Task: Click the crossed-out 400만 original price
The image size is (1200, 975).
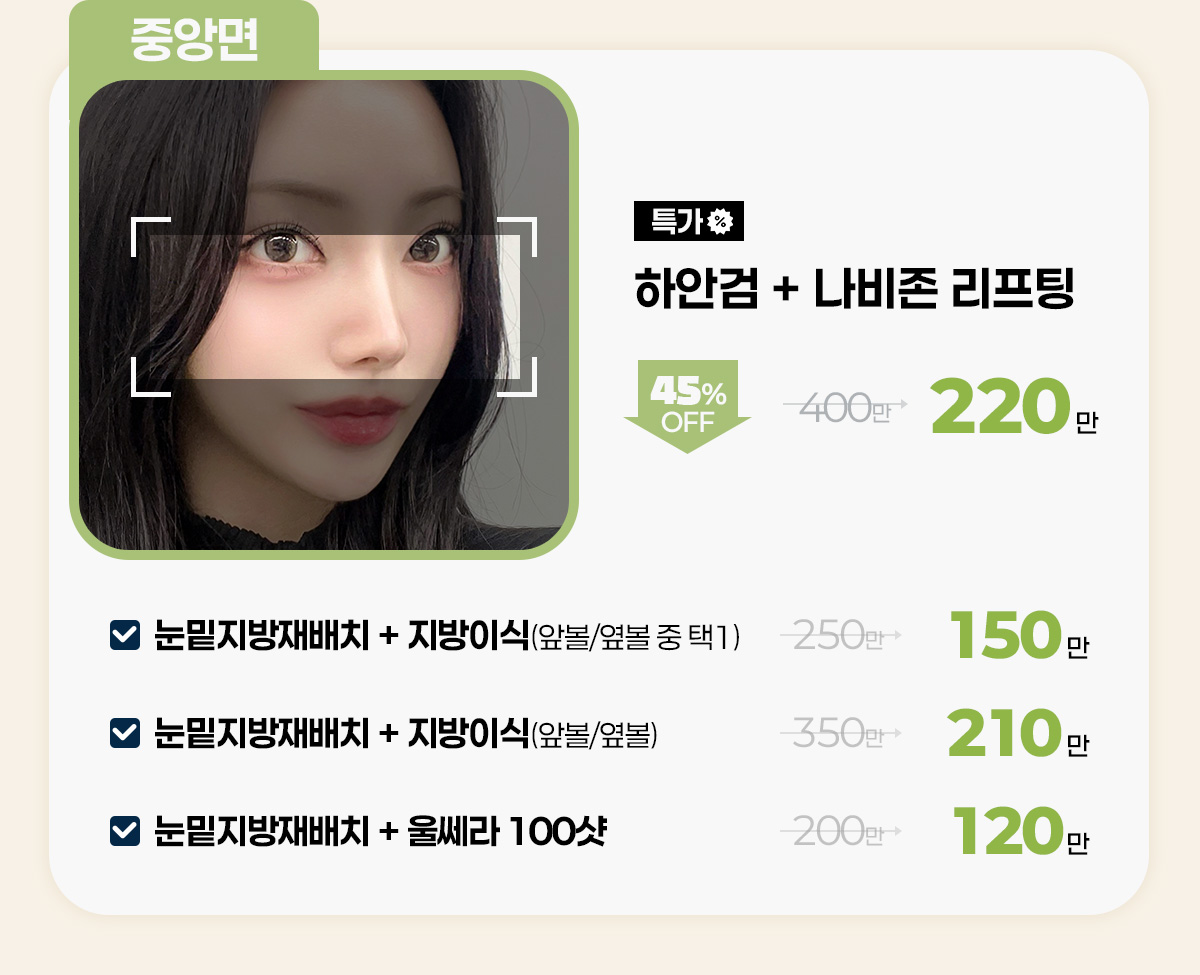Action: [845, 406]
